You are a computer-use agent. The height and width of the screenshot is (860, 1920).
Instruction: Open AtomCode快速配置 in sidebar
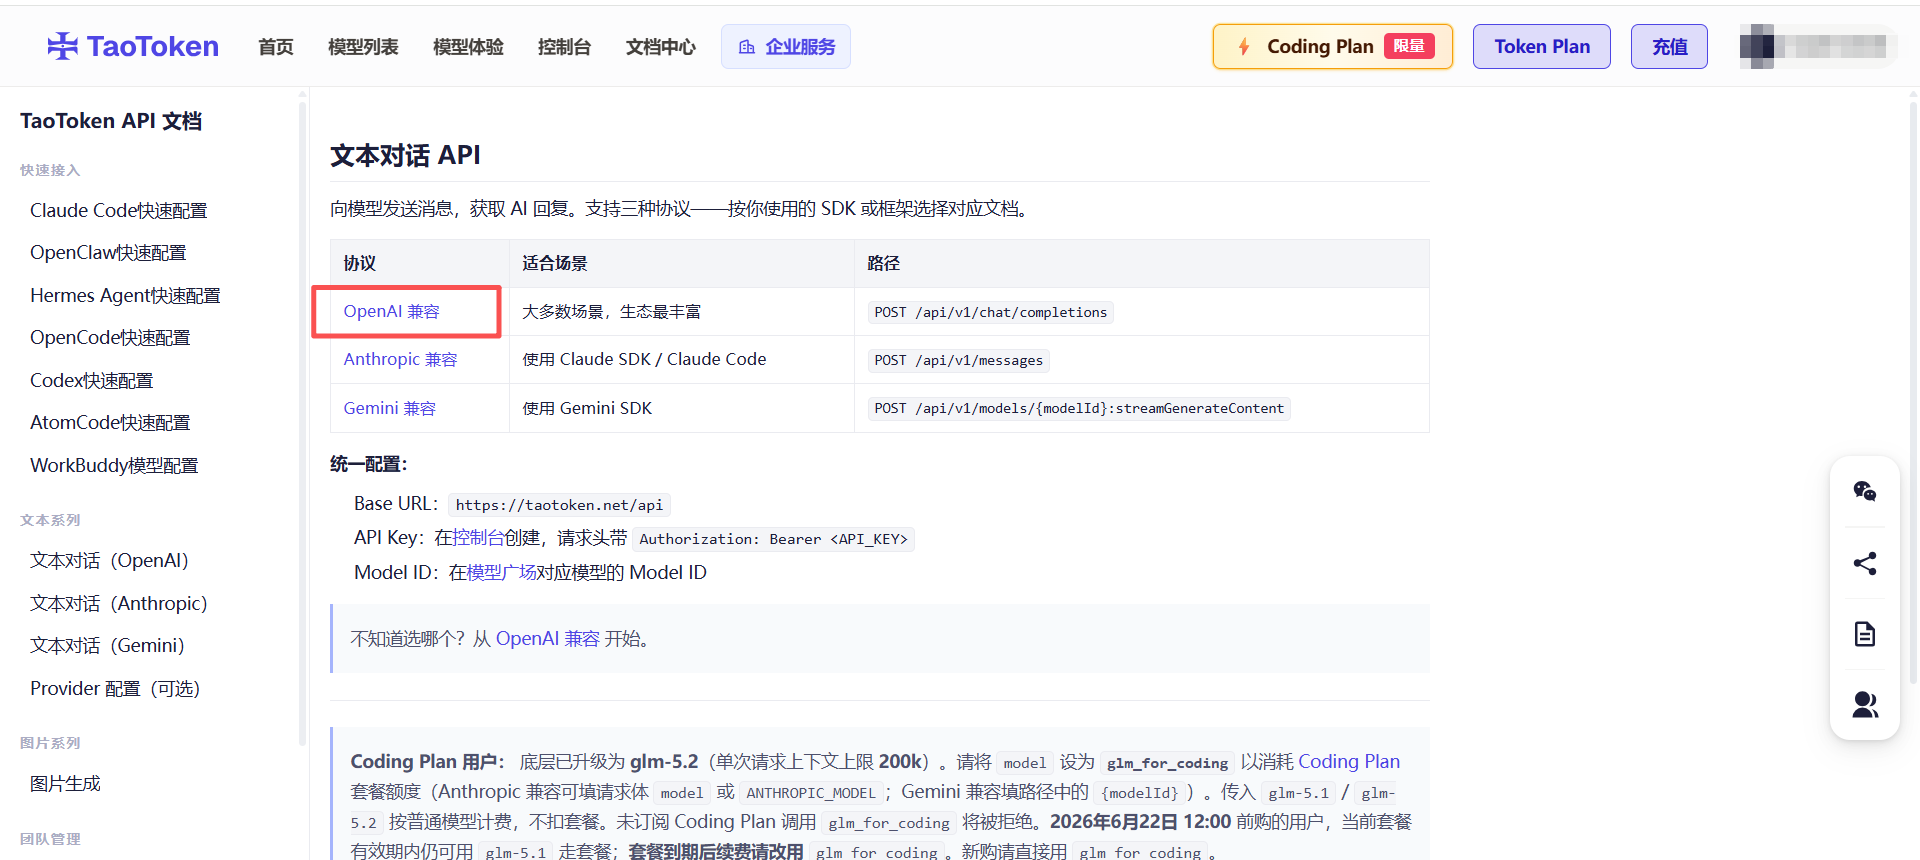pos(110,423)
